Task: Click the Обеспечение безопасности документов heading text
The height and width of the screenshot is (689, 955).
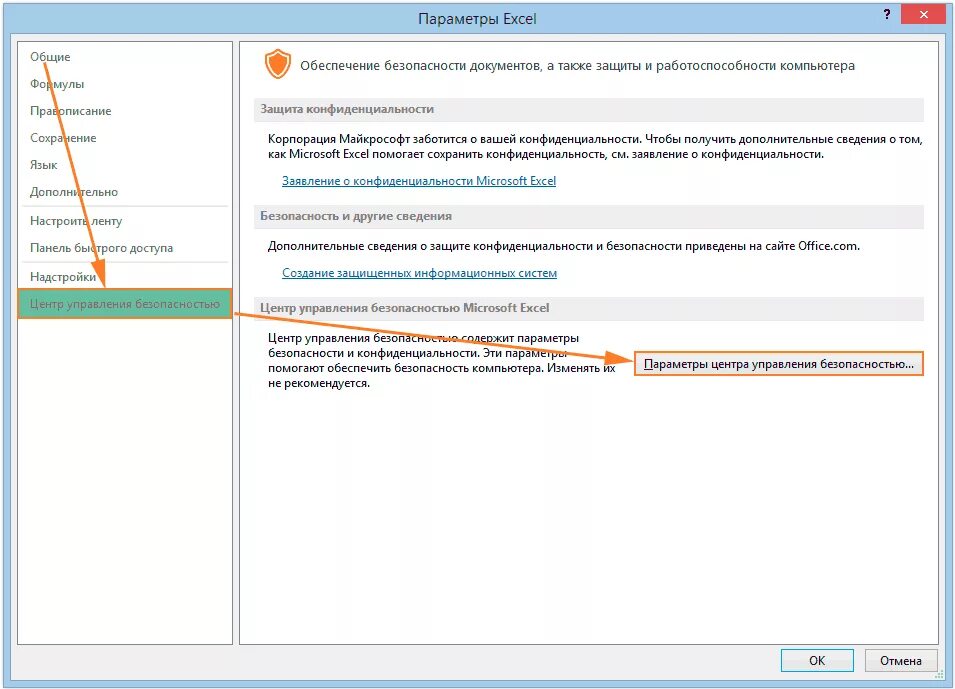Action: tap(577, 66)
